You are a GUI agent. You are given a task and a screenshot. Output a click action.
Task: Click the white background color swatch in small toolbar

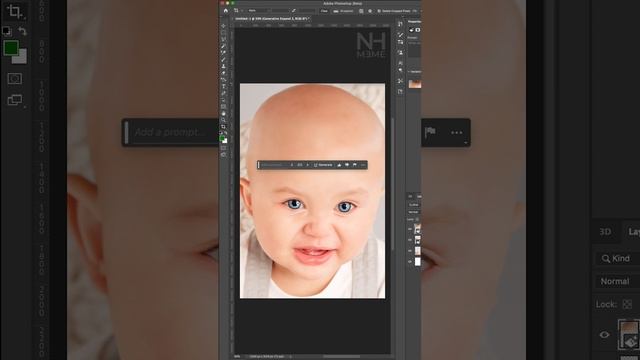[x=225, y=141]
